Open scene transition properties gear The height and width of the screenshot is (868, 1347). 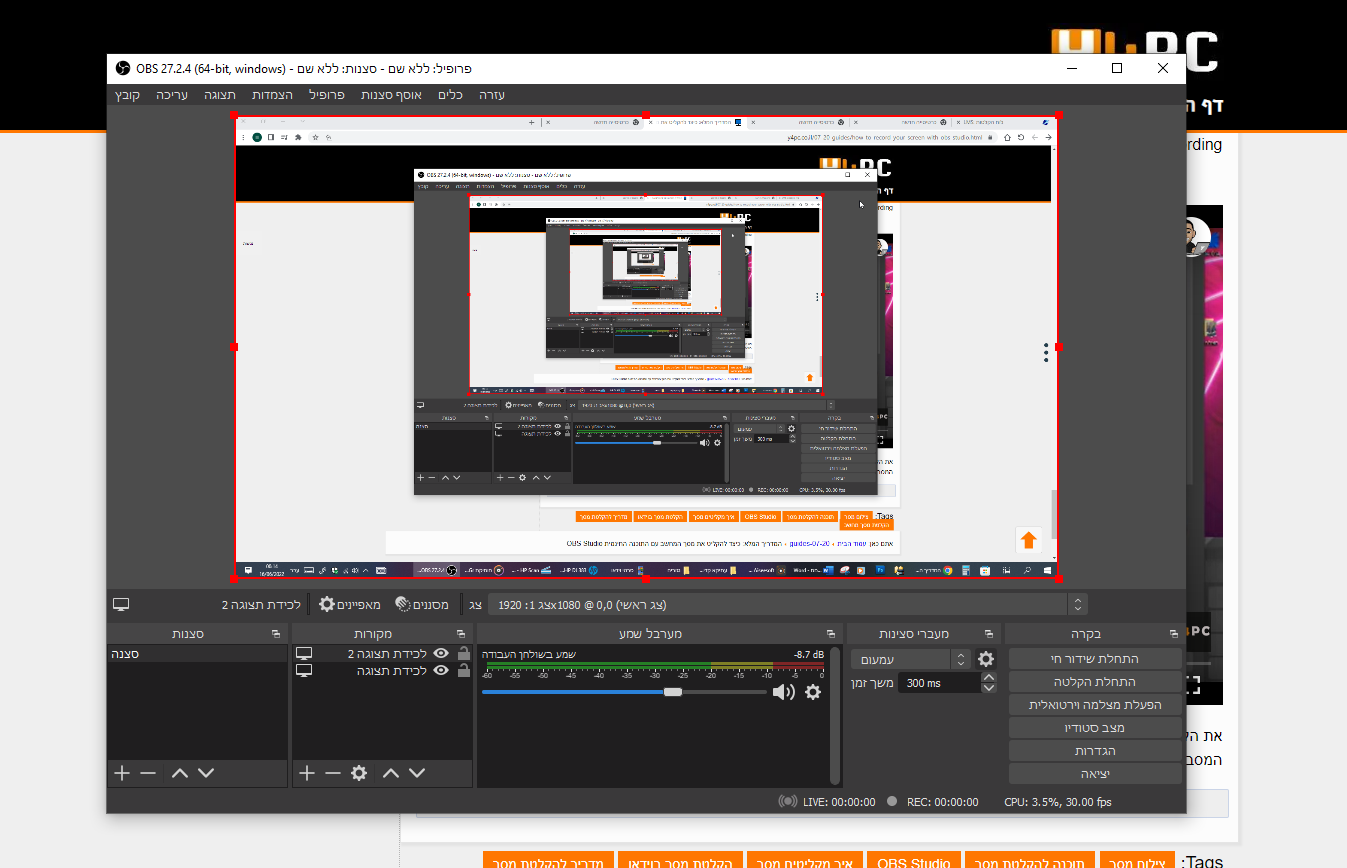986,659
